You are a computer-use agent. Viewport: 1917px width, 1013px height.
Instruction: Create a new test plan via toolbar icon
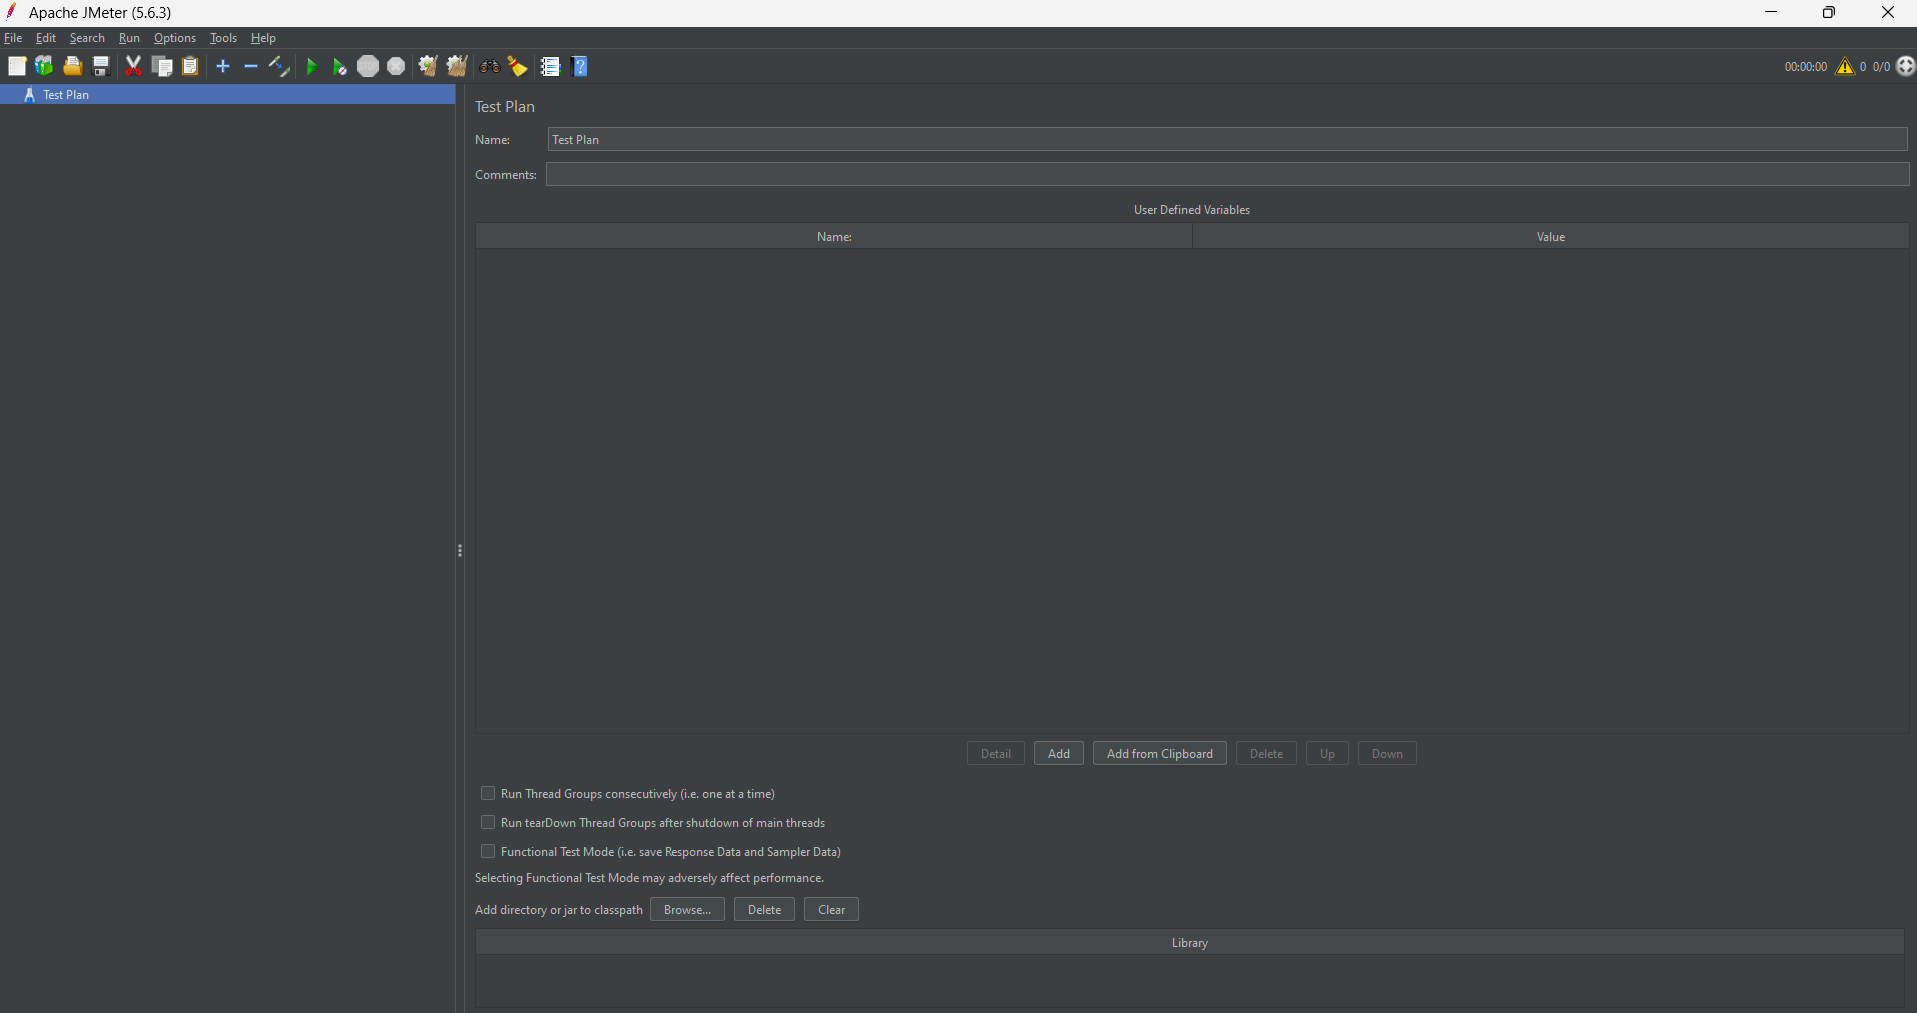(x=17, y=66)
